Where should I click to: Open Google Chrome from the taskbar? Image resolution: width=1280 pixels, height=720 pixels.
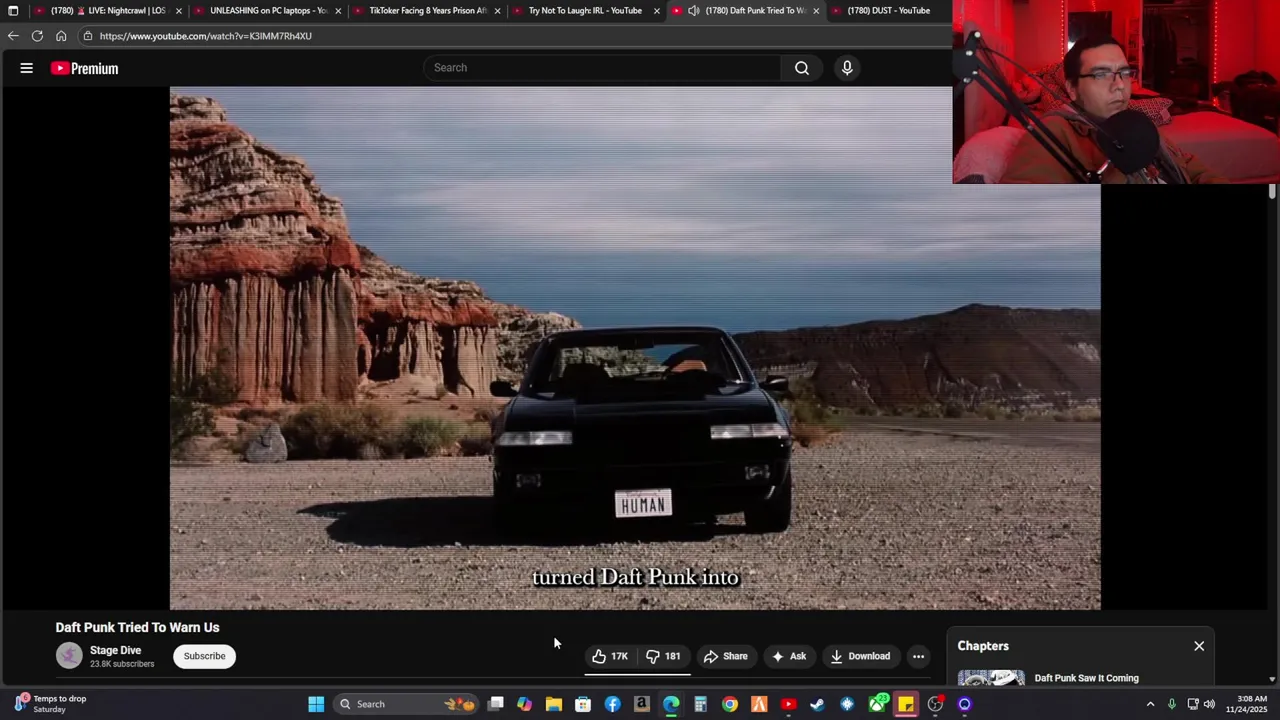730,704
